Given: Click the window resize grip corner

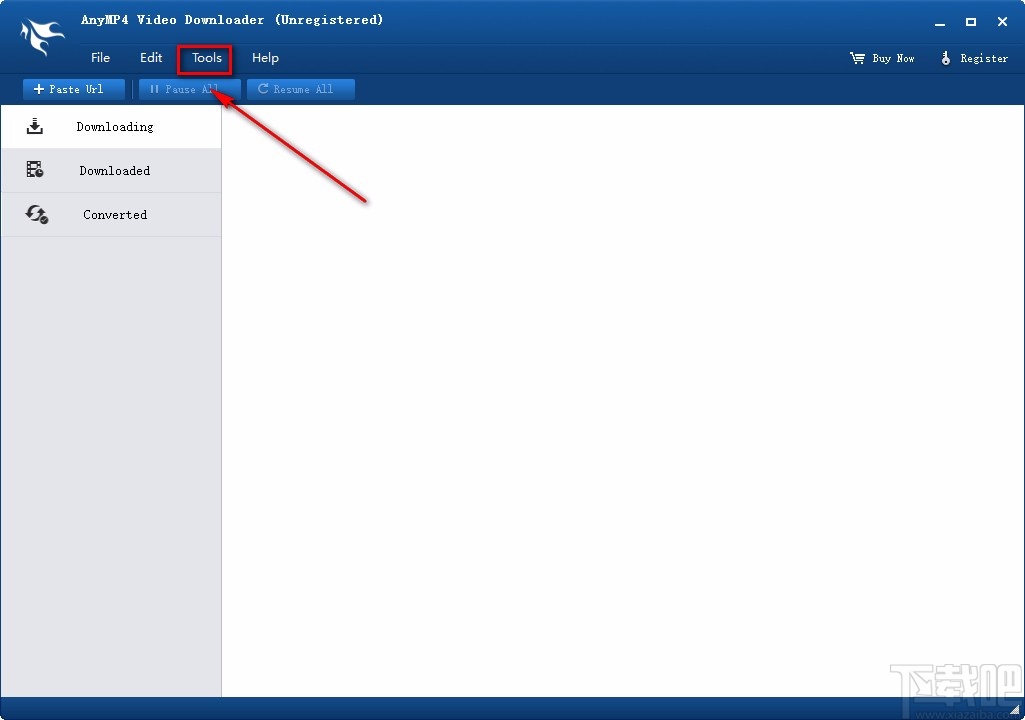Looking at the screenshot, I should [1015, 710].
